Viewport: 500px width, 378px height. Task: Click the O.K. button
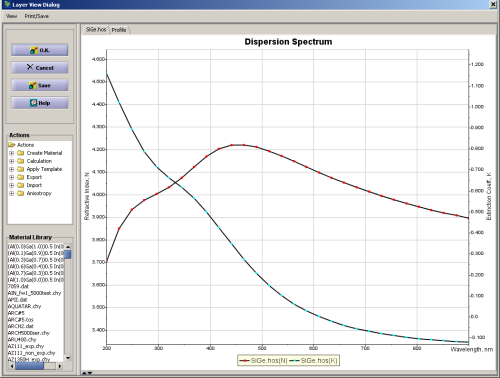[40, 50]
